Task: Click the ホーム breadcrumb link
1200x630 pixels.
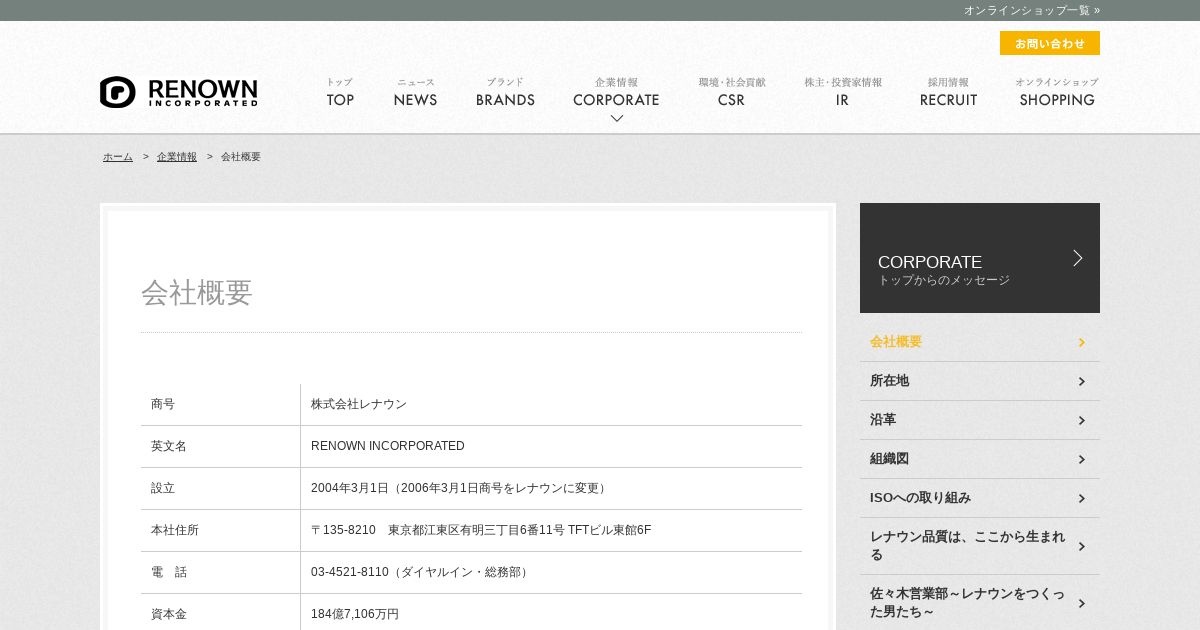Action: pos(118,157)
